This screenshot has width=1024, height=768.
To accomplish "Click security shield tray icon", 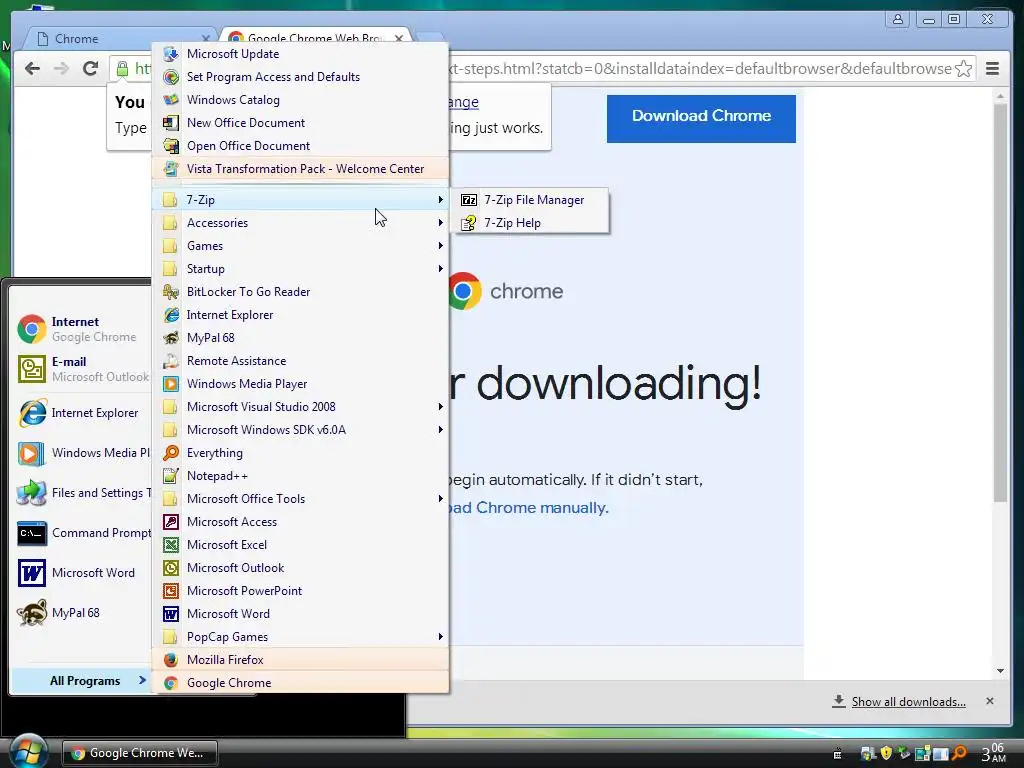I will [886, 753].
